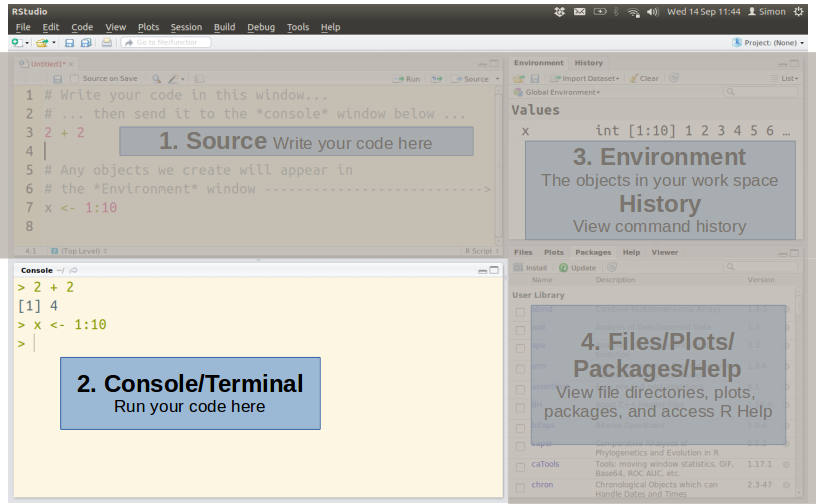Open the Tools menu
Viewport: 816px width, 504px height.
click(x=298, y=27)
